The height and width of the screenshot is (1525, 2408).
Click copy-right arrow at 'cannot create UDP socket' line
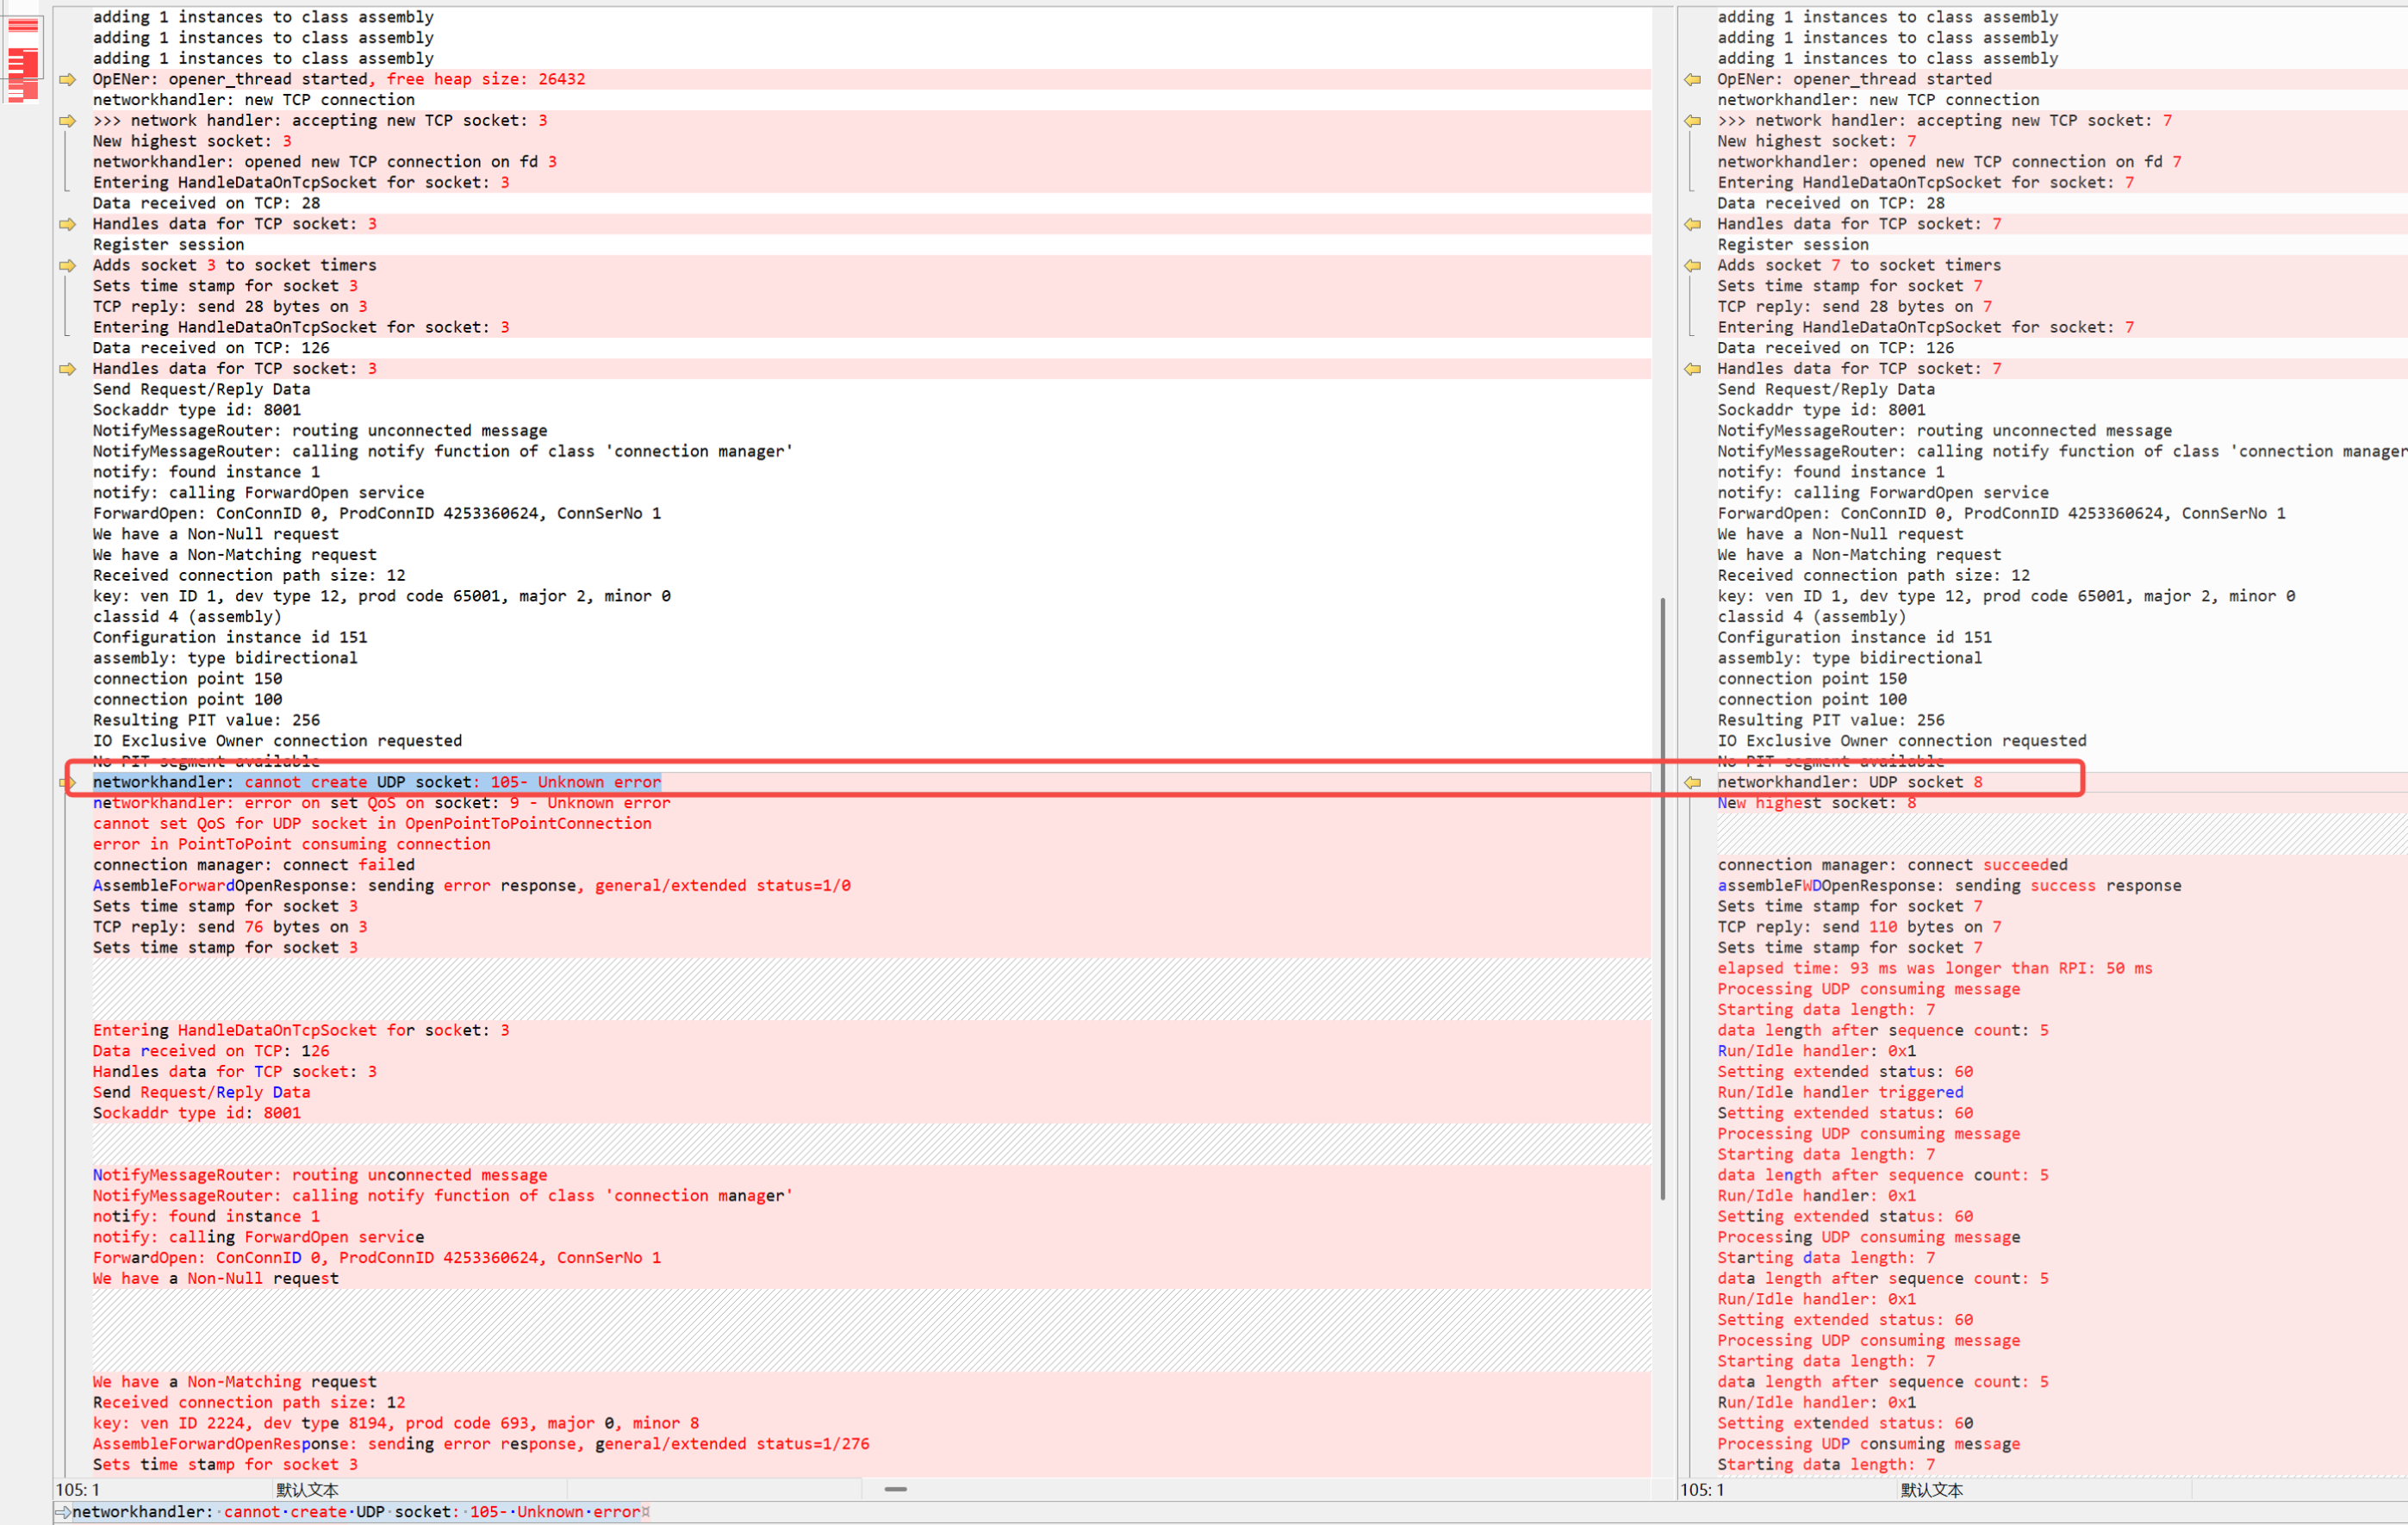point(67,782)
